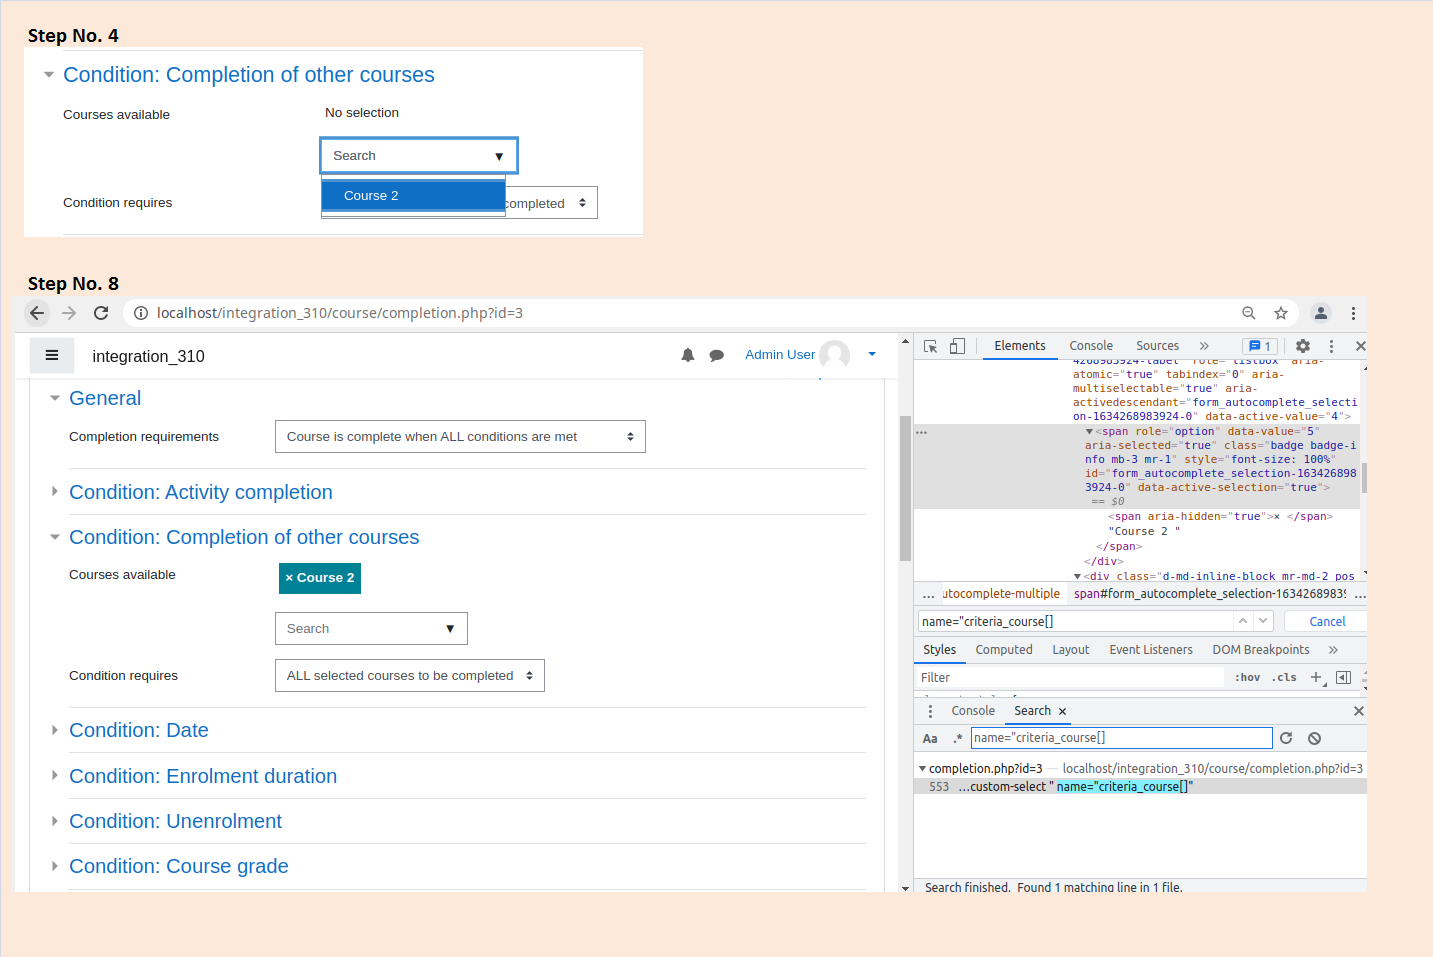Viewport: 1433px width, 957px height.
Task: Open the Event Listeners tab
Action: [1151, 650]
